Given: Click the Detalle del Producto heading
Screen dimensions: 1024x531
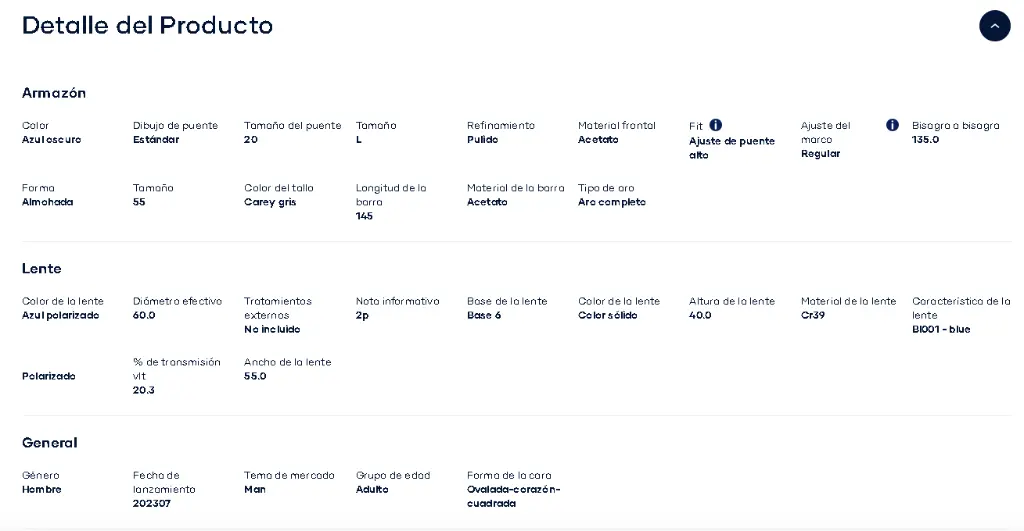Looking at the screenshot, I should [148, 25].
